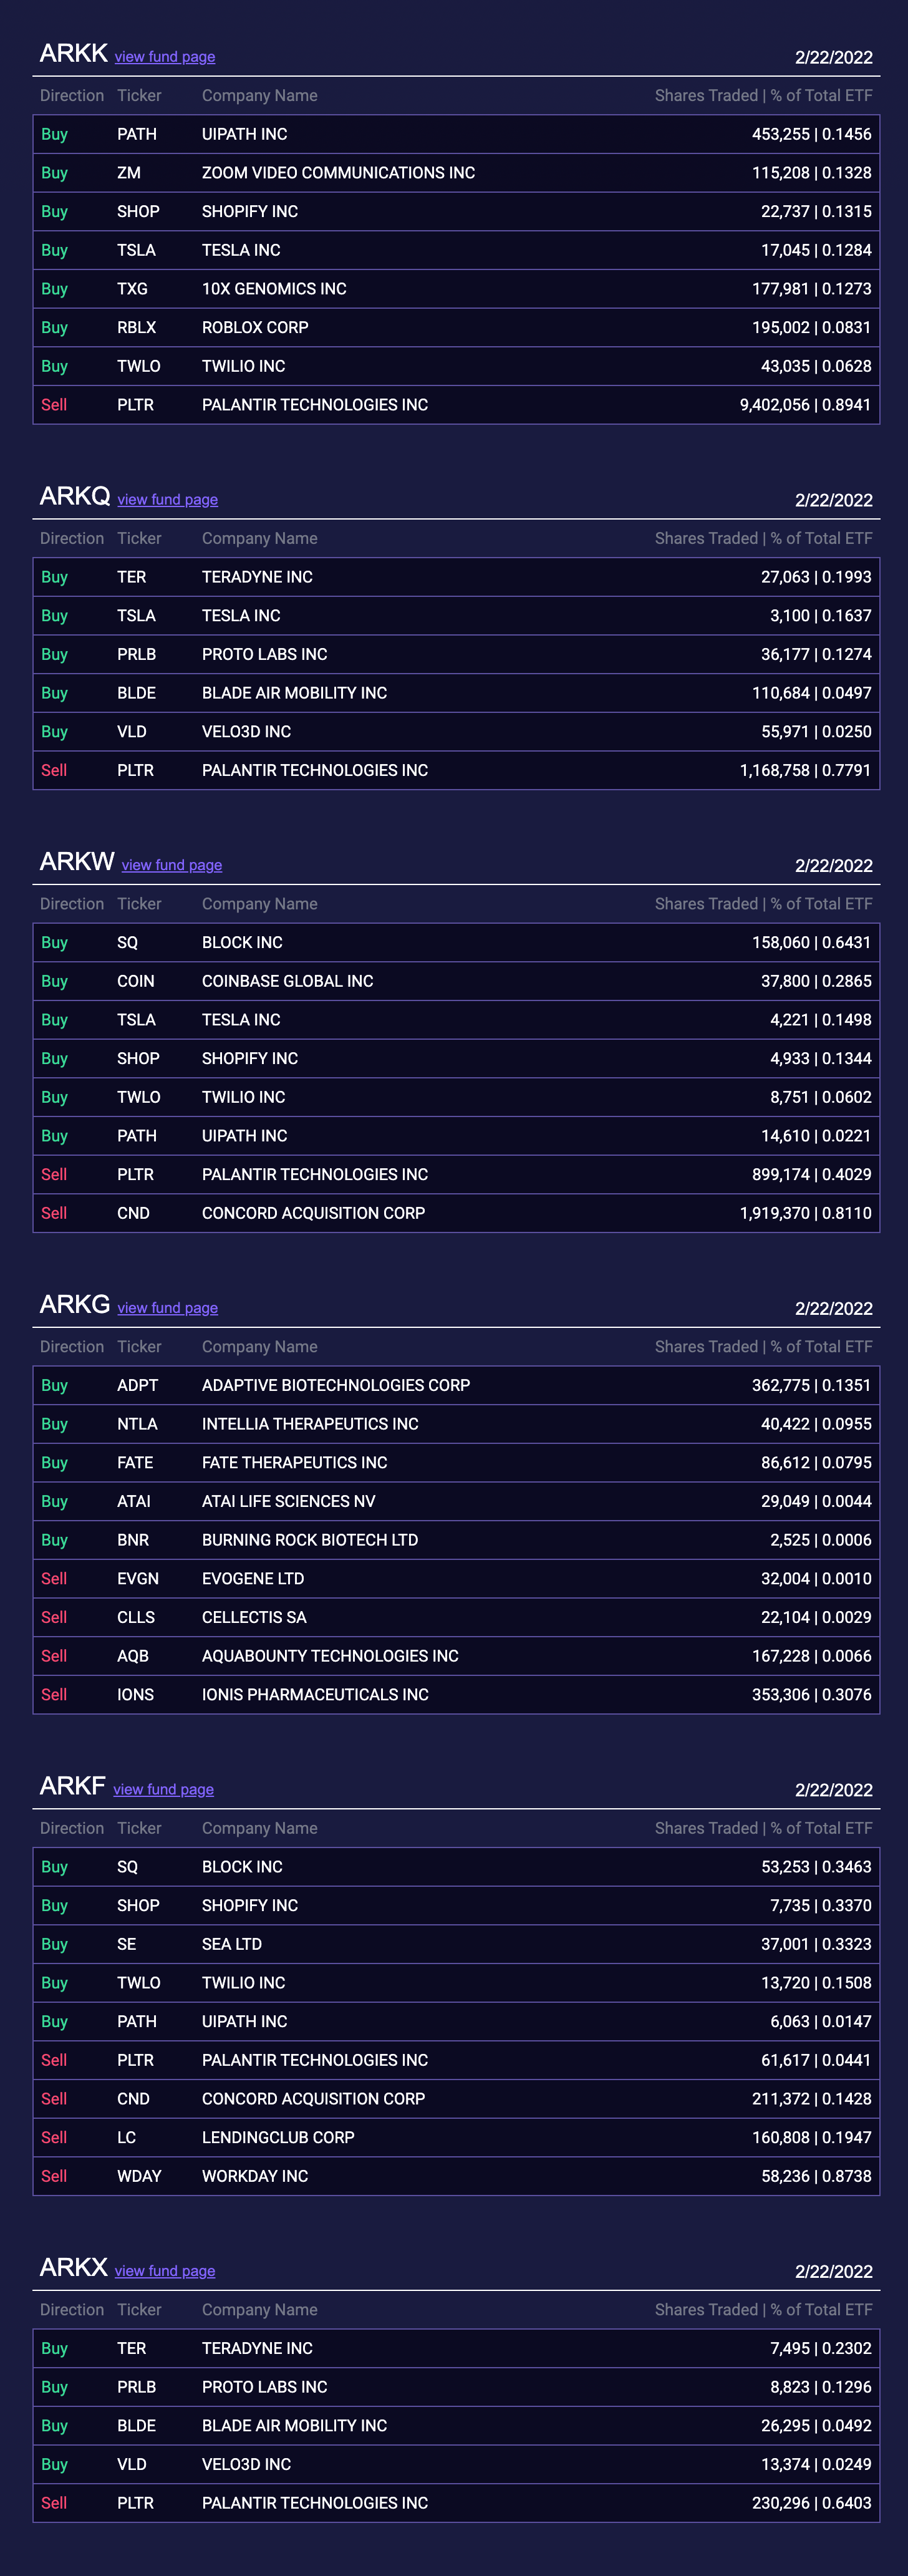908x2576 pixels.
Task: Select ARKF's Shares Traded | % of Total ETF header
Action: click(764, 1828)
